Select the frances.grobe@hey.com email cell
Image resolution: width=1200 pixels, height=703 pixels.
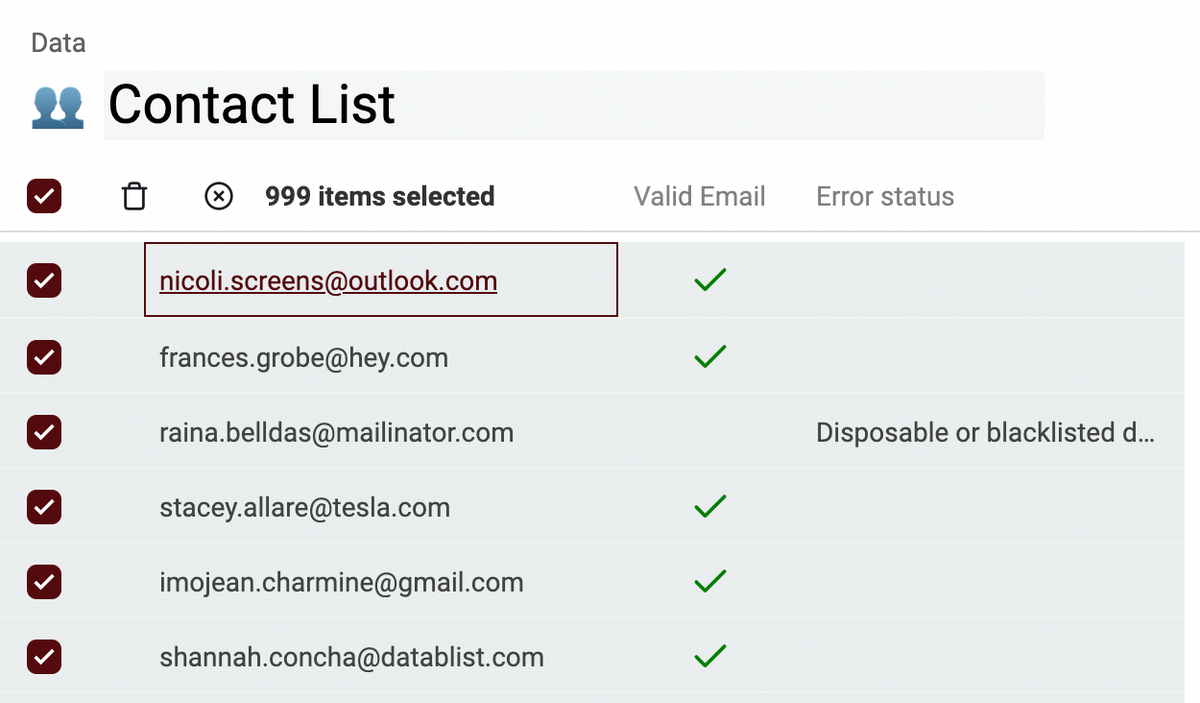(x=304, y=356)
